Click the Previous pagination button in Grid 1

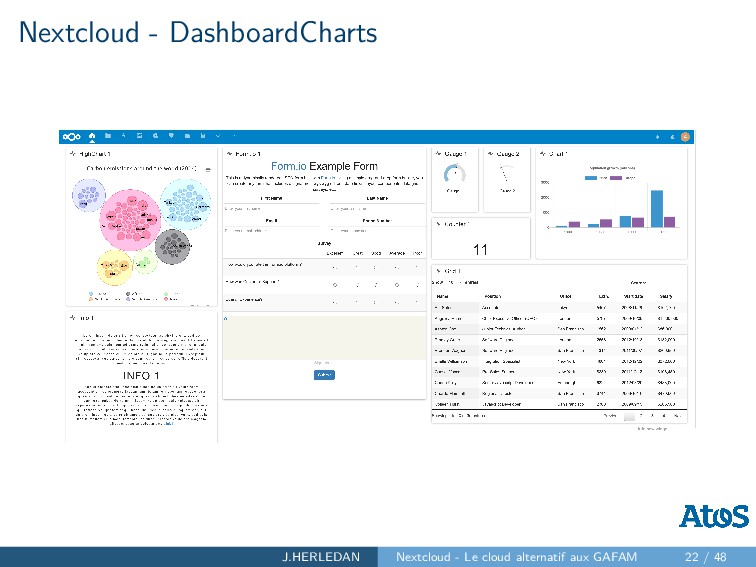point(610,416)
